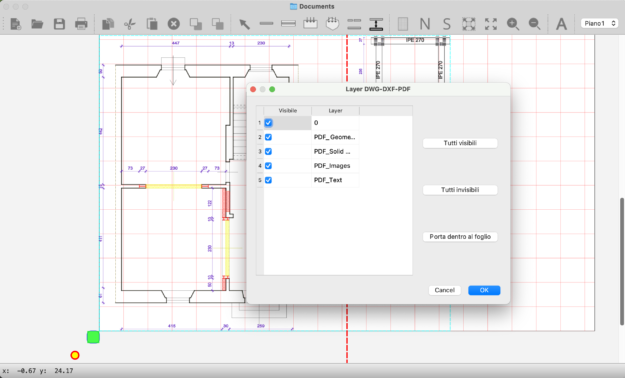The image size is (625, 378).
Task: Click the Send to back icon
Action: pos(218,24)
